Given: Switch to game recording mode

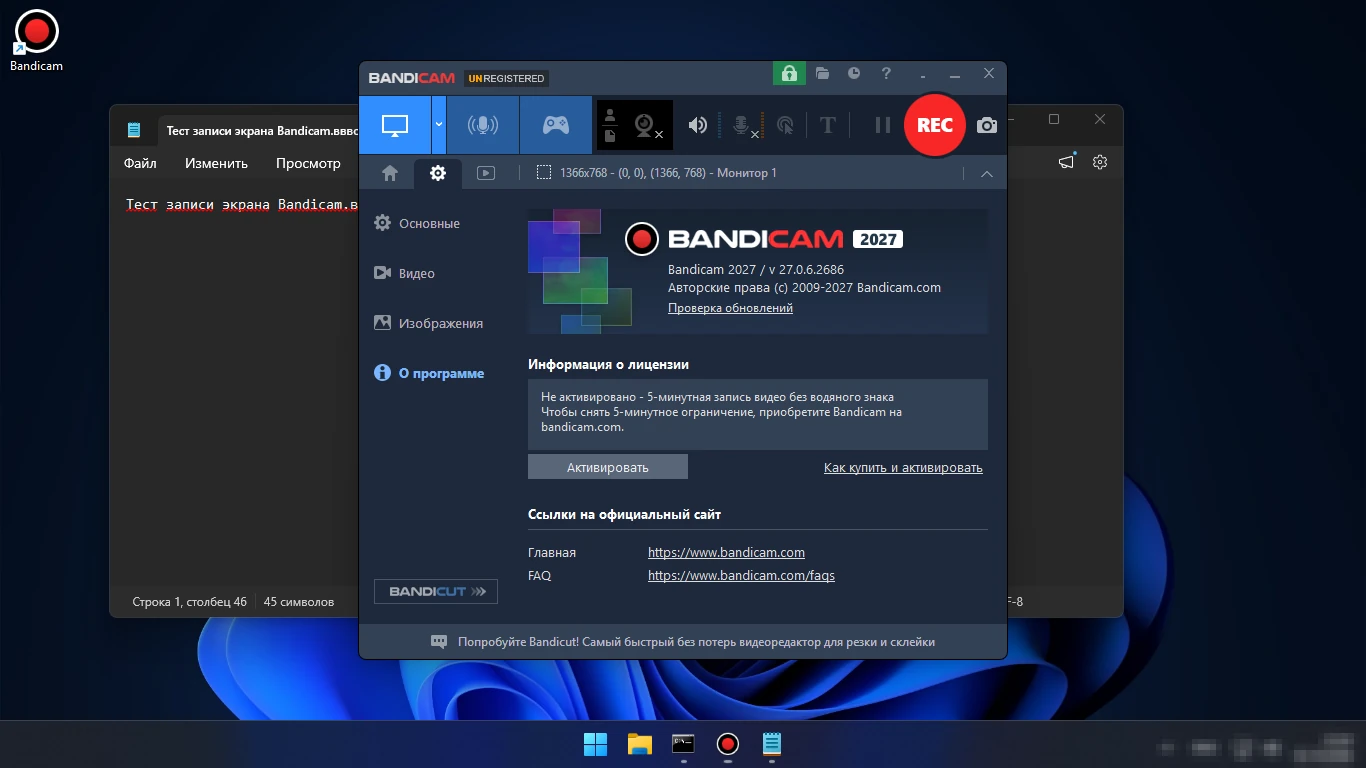Looking at the screenshot, I should (x=556, y=125).
